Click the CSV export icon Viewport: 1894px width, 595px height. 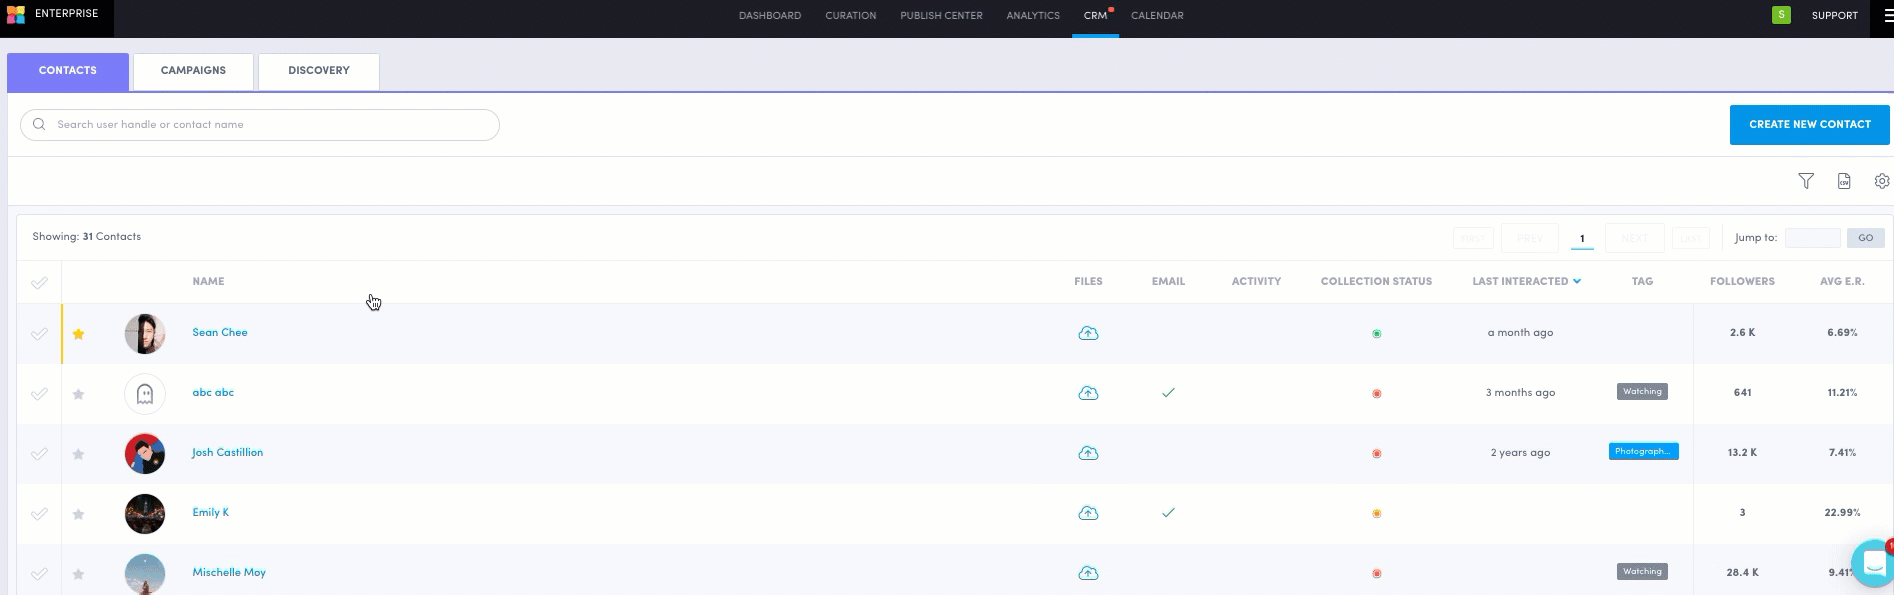[x=1844, y=181]
